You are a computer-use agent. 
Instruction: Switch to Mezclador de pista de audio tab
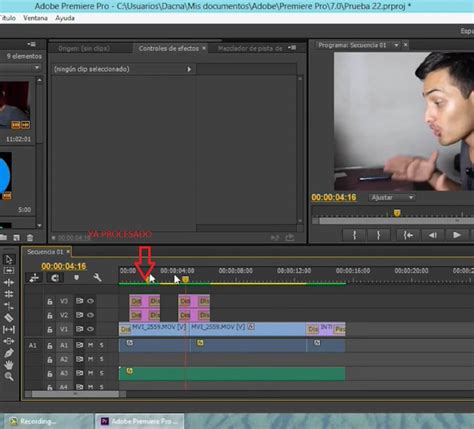coord(250,49)
